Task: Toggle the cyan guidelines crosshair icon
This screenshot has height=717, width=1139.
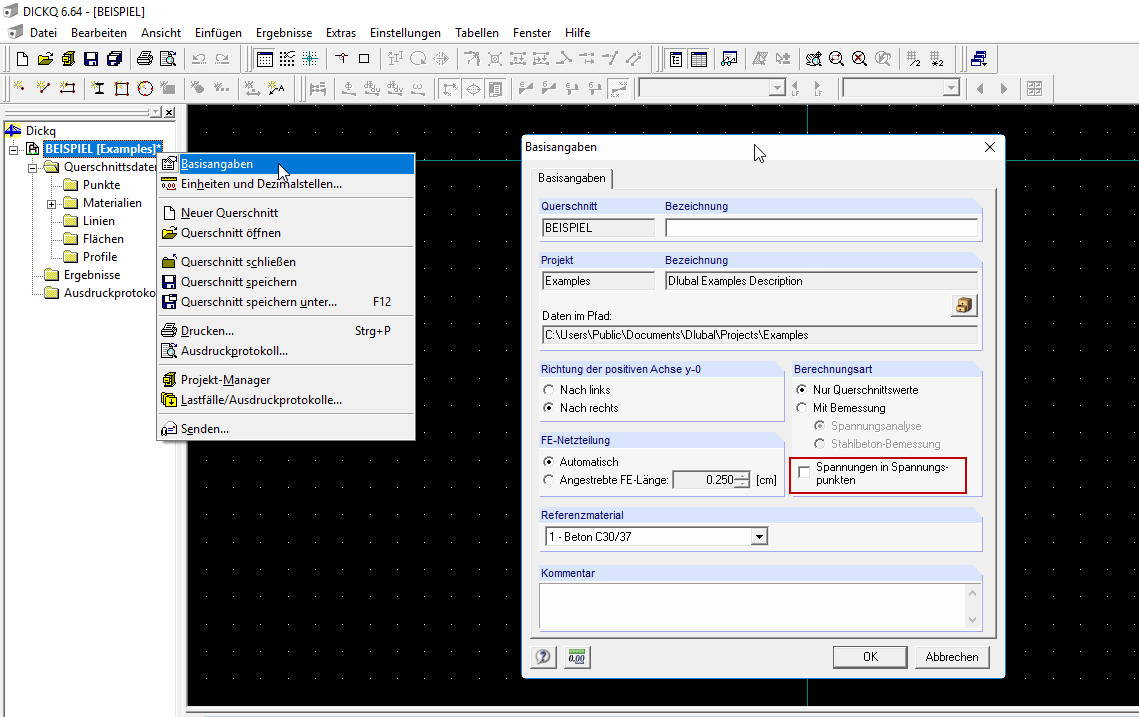Action: point(310,59)
